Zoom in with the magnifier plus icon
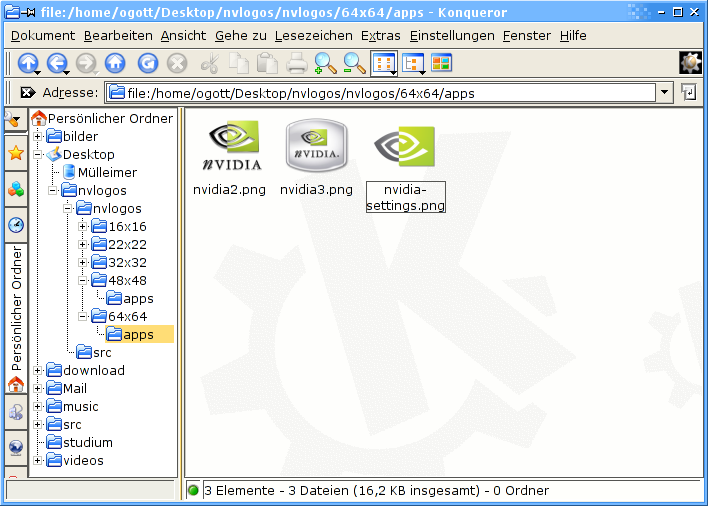 click(326, 63)
